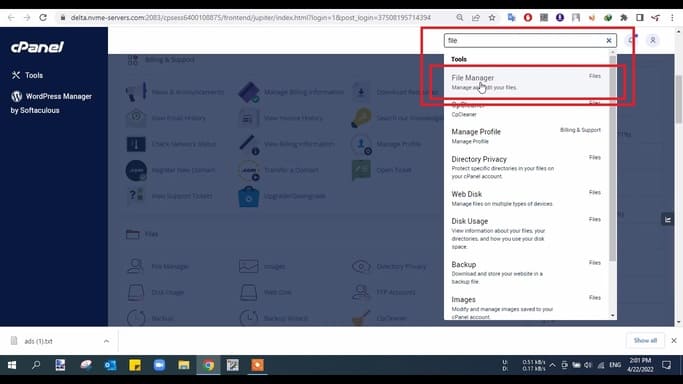Click the cPanel logo
Viewport: 683px width, 384px height.
point(37,47)
